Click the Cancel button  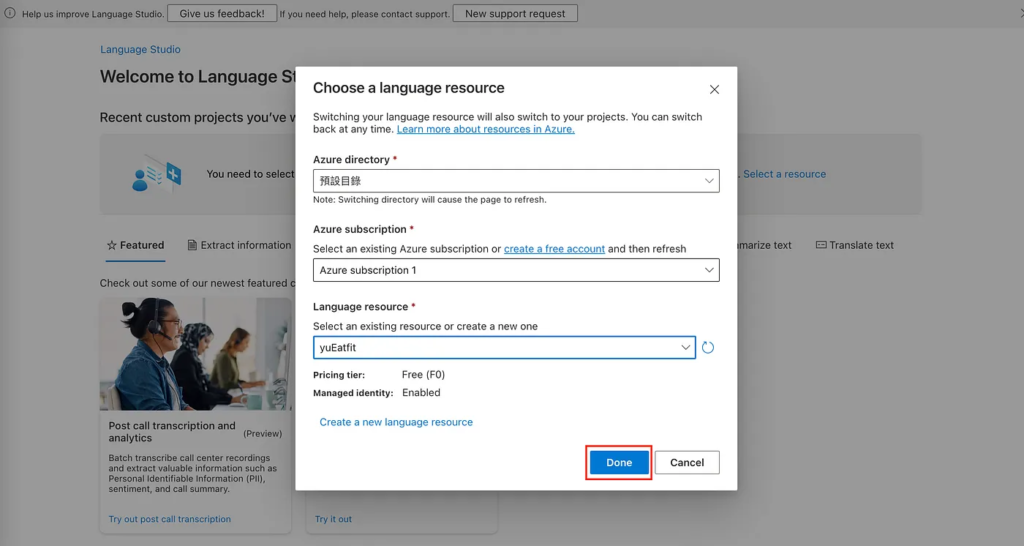[687, 463]
